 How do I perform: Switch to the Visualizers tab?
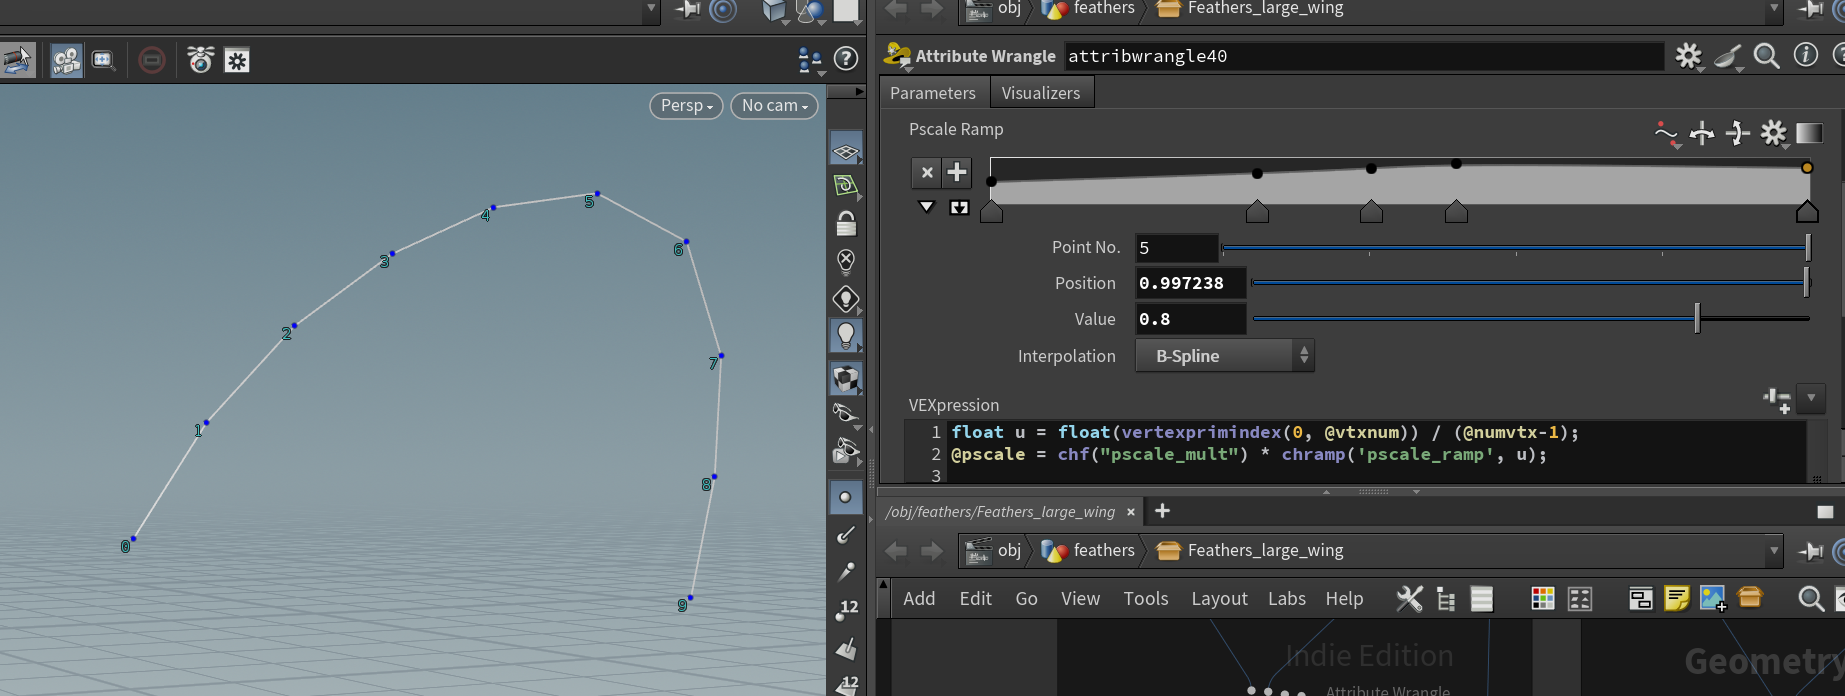tap(1040, 93)
